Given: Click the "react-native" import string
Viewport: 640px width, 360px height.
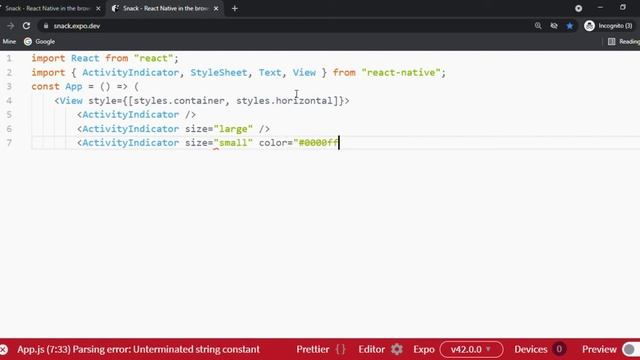Looking at the screenshot, I should click(401, 73).
